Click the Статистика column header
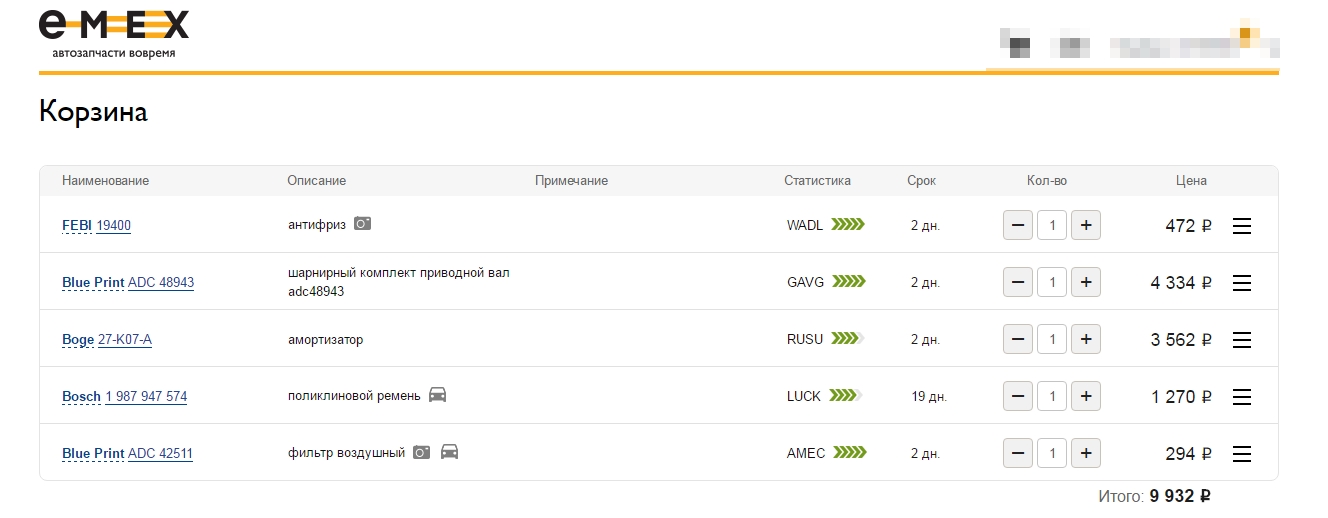Image resolution: width=1328 pixels, height=518 pixels. [x=817, y=181]
